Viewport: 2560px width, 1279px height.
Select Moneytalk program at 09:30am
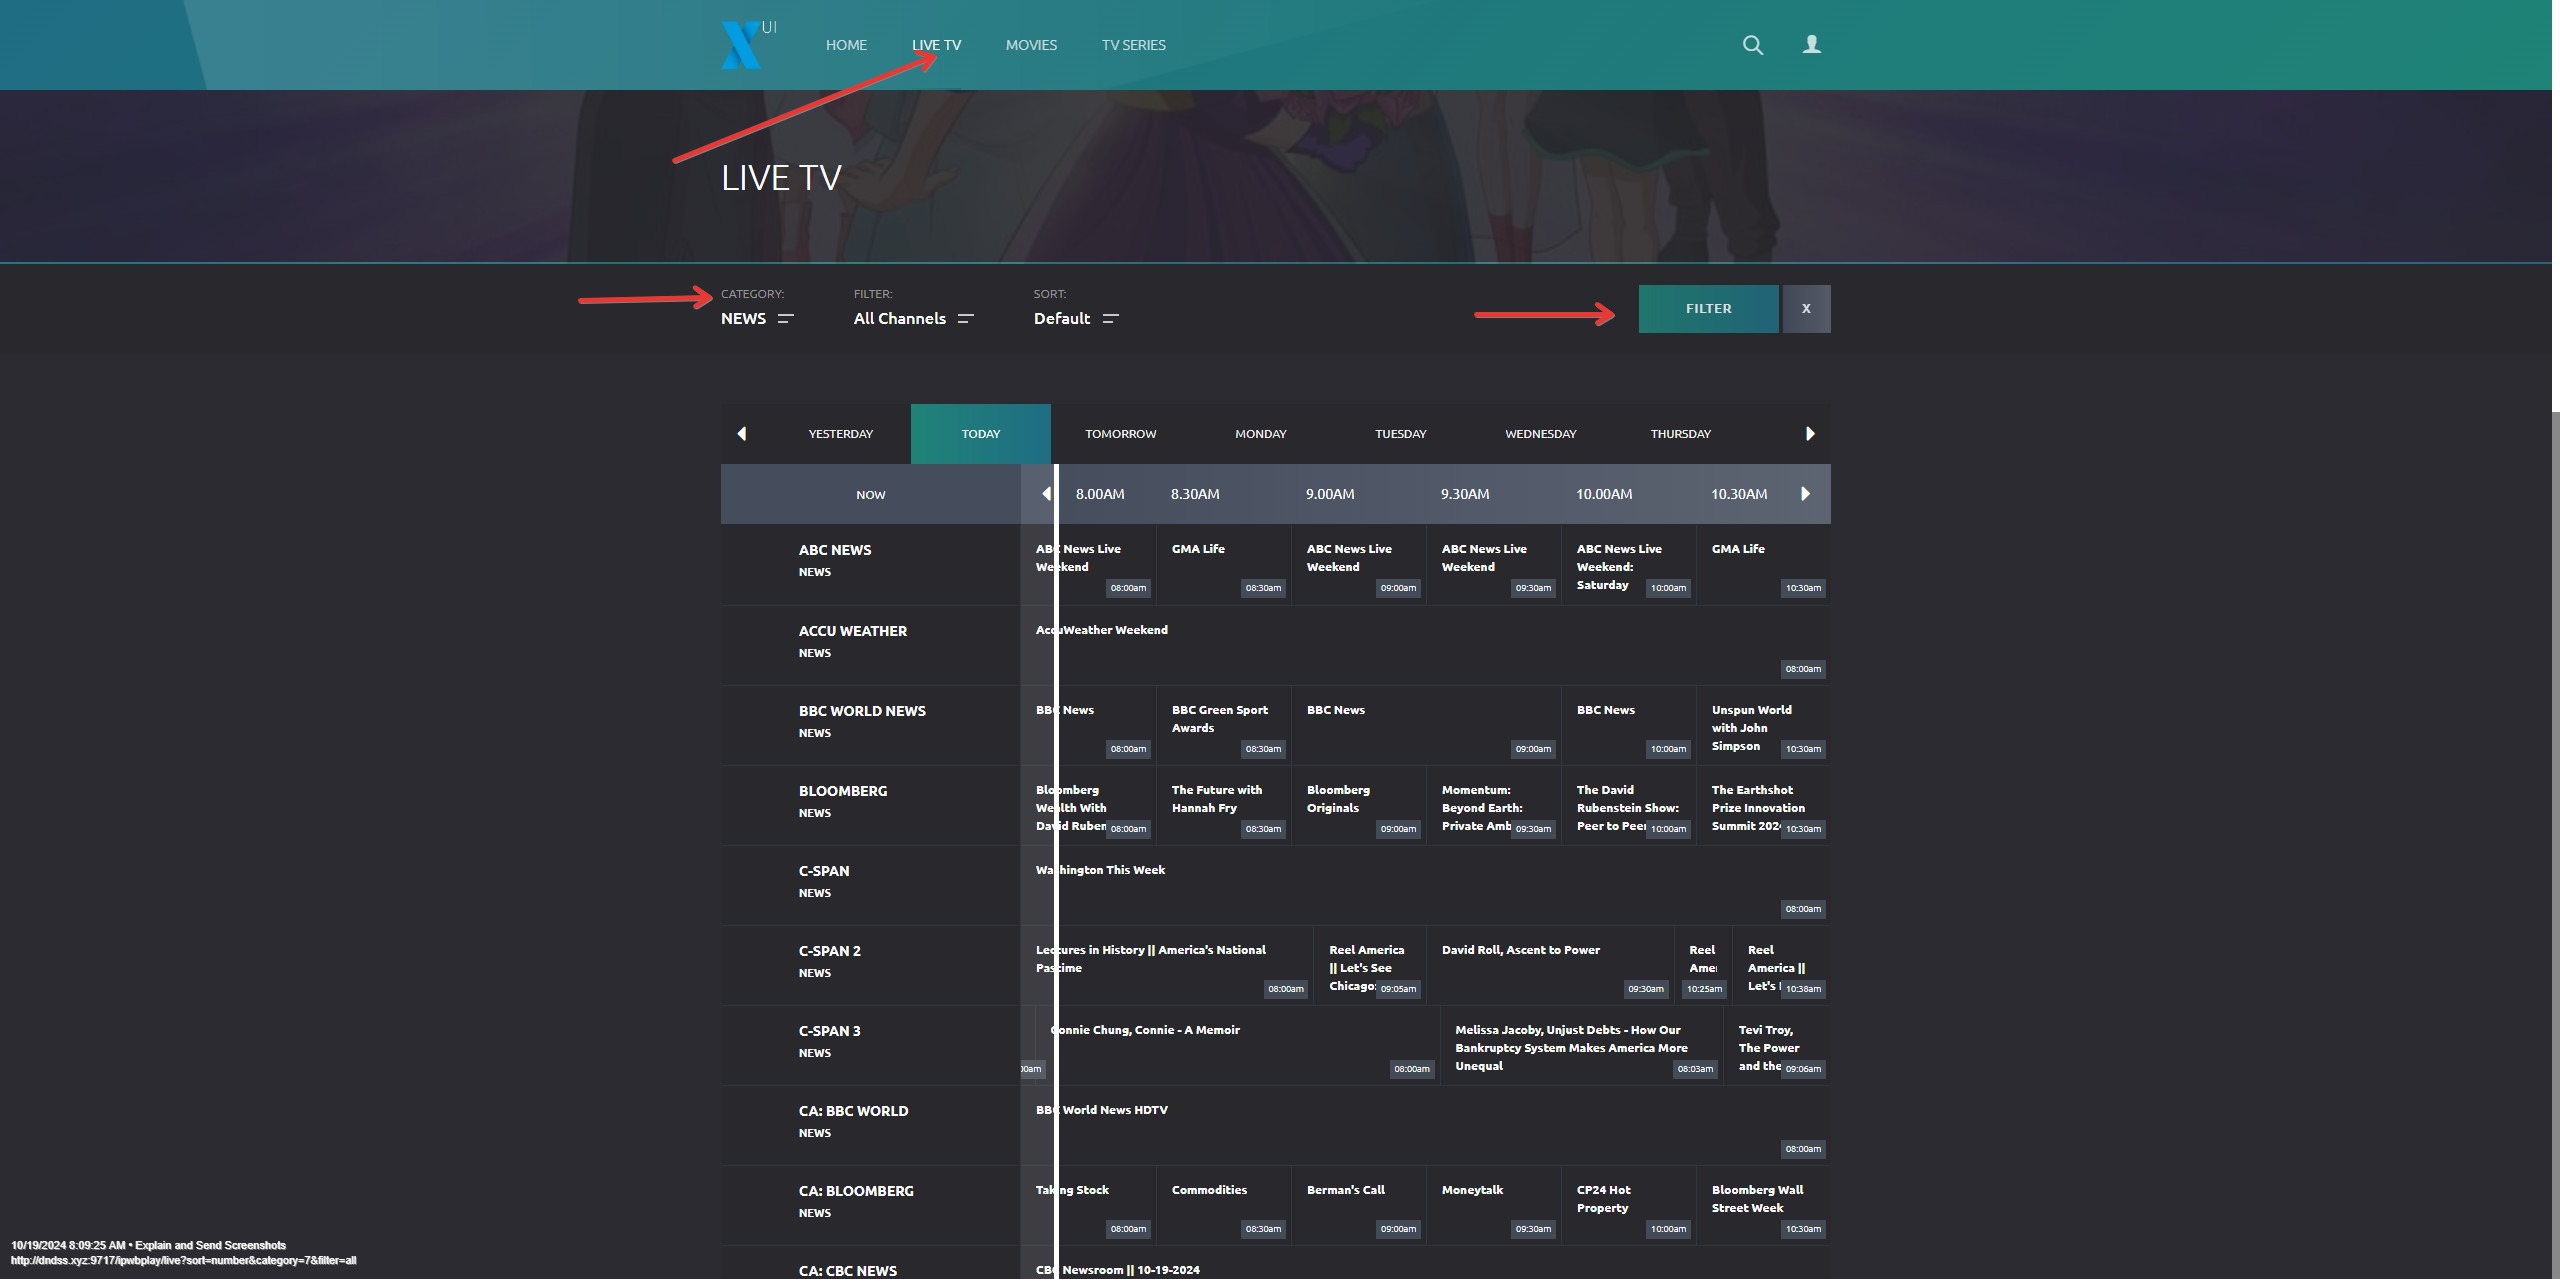(x=1494, y=1205)
